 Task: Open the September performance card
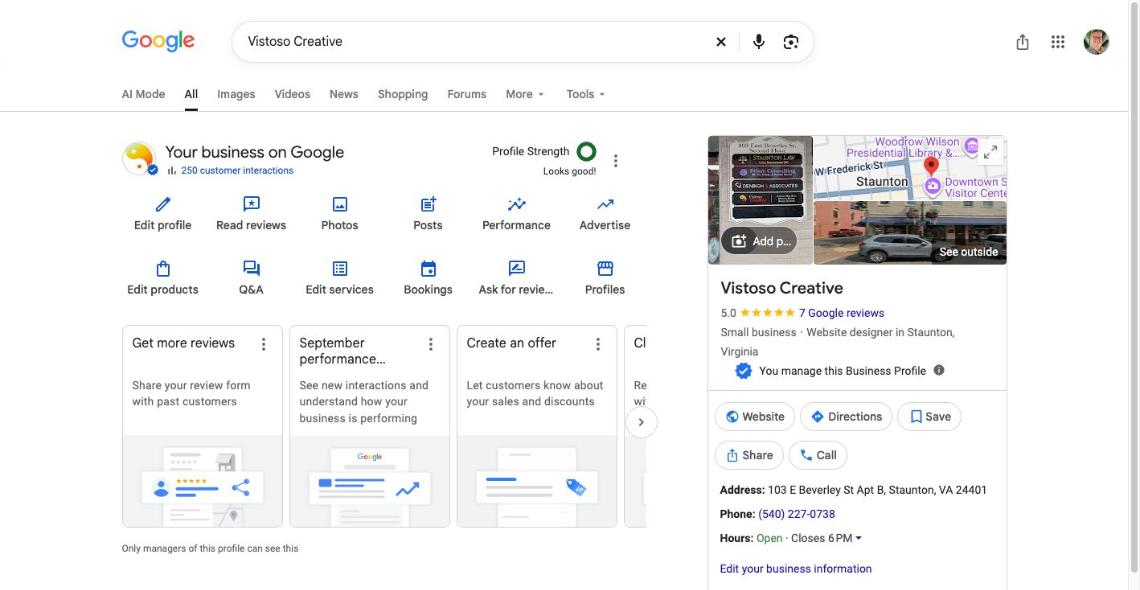click(369, 427)
